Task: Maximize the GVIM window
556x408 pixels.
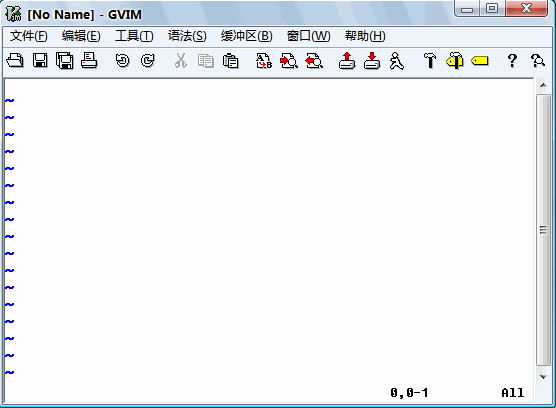Action: click(492, 9)
